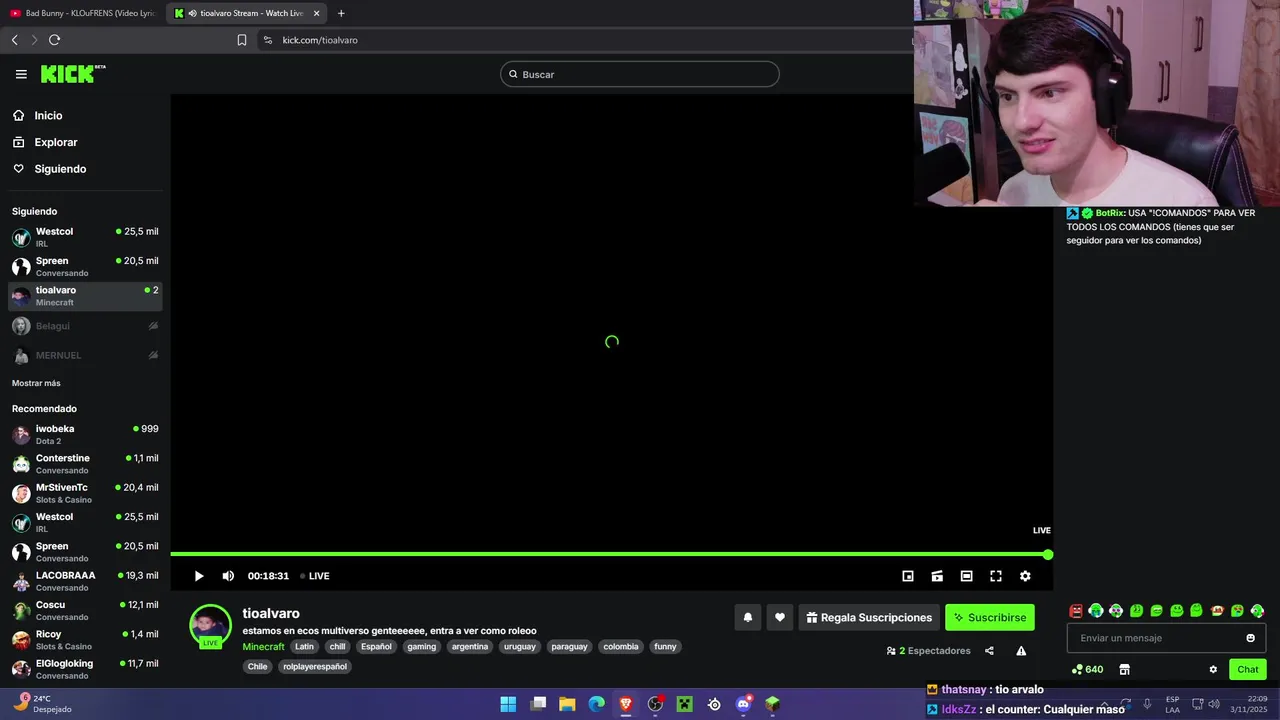1280x720 pixels.
Task: Open the Westcol channel under Siguiendo
Action: click(85, 237)
